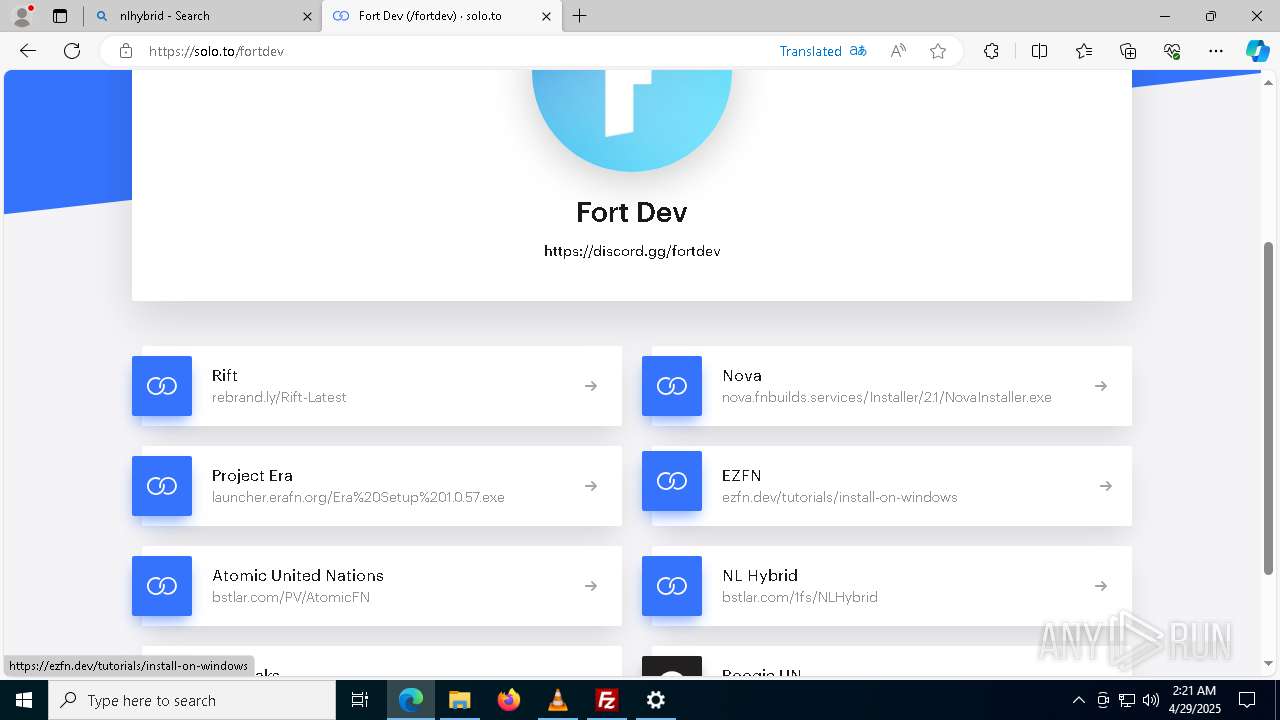Launch VLC media player from taskbar
The width and height of the screenshot is (1280, 720).
pyautogui.click(x=557, y=700)
